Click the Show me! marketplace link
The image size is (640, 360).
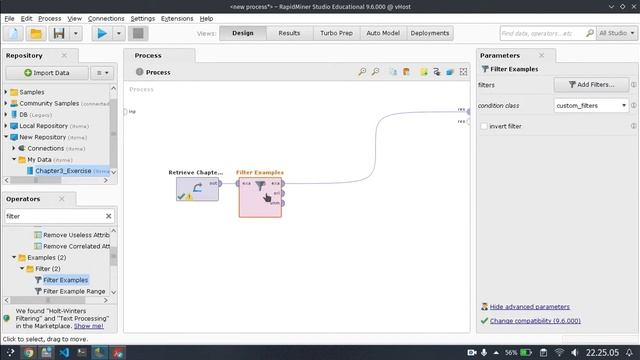point(89,326)
